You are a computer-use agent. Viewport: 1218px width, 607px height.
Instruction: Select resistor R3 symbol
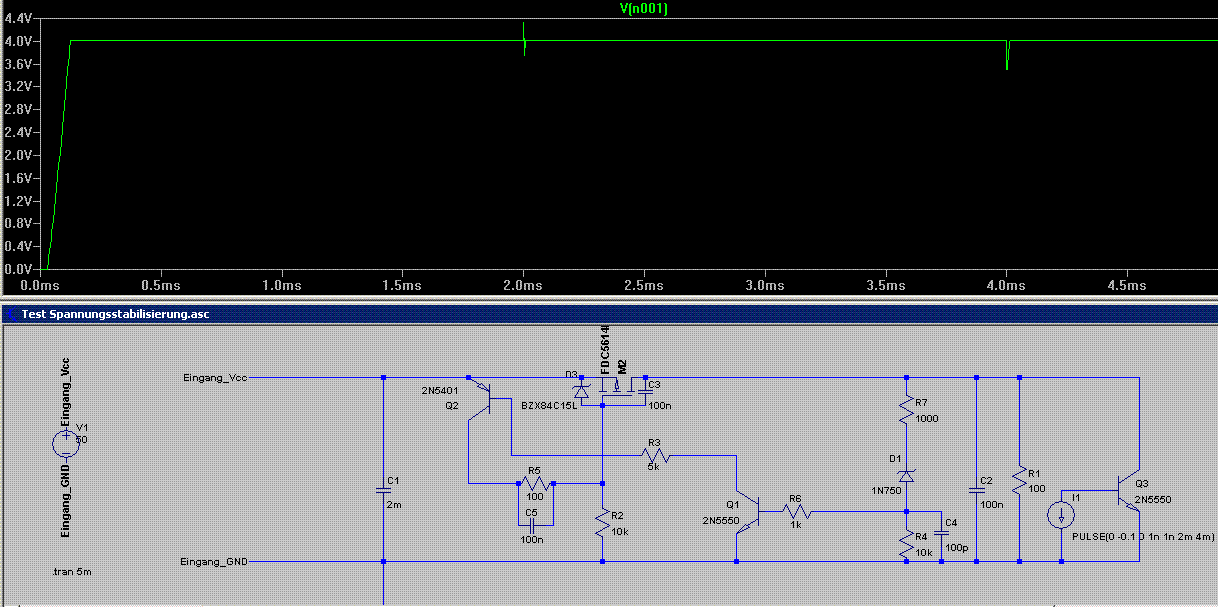[x=655, y=455]
